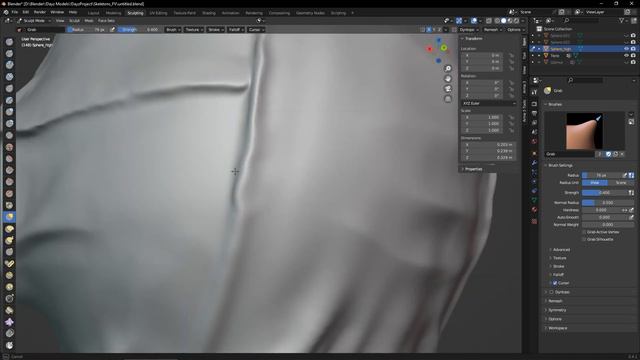Viewport: 640px width, 360px height.
Task: Open the Remesh popover in header
Action: [x=493, y=29]
